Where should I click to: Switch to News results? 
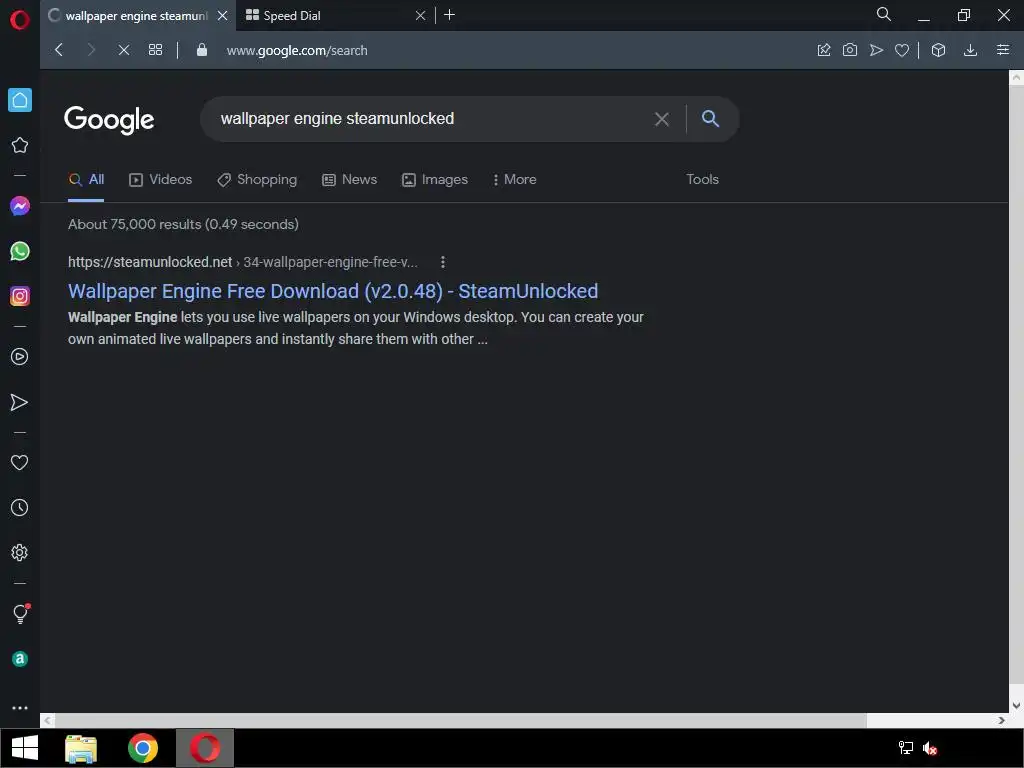pos(349,180)
